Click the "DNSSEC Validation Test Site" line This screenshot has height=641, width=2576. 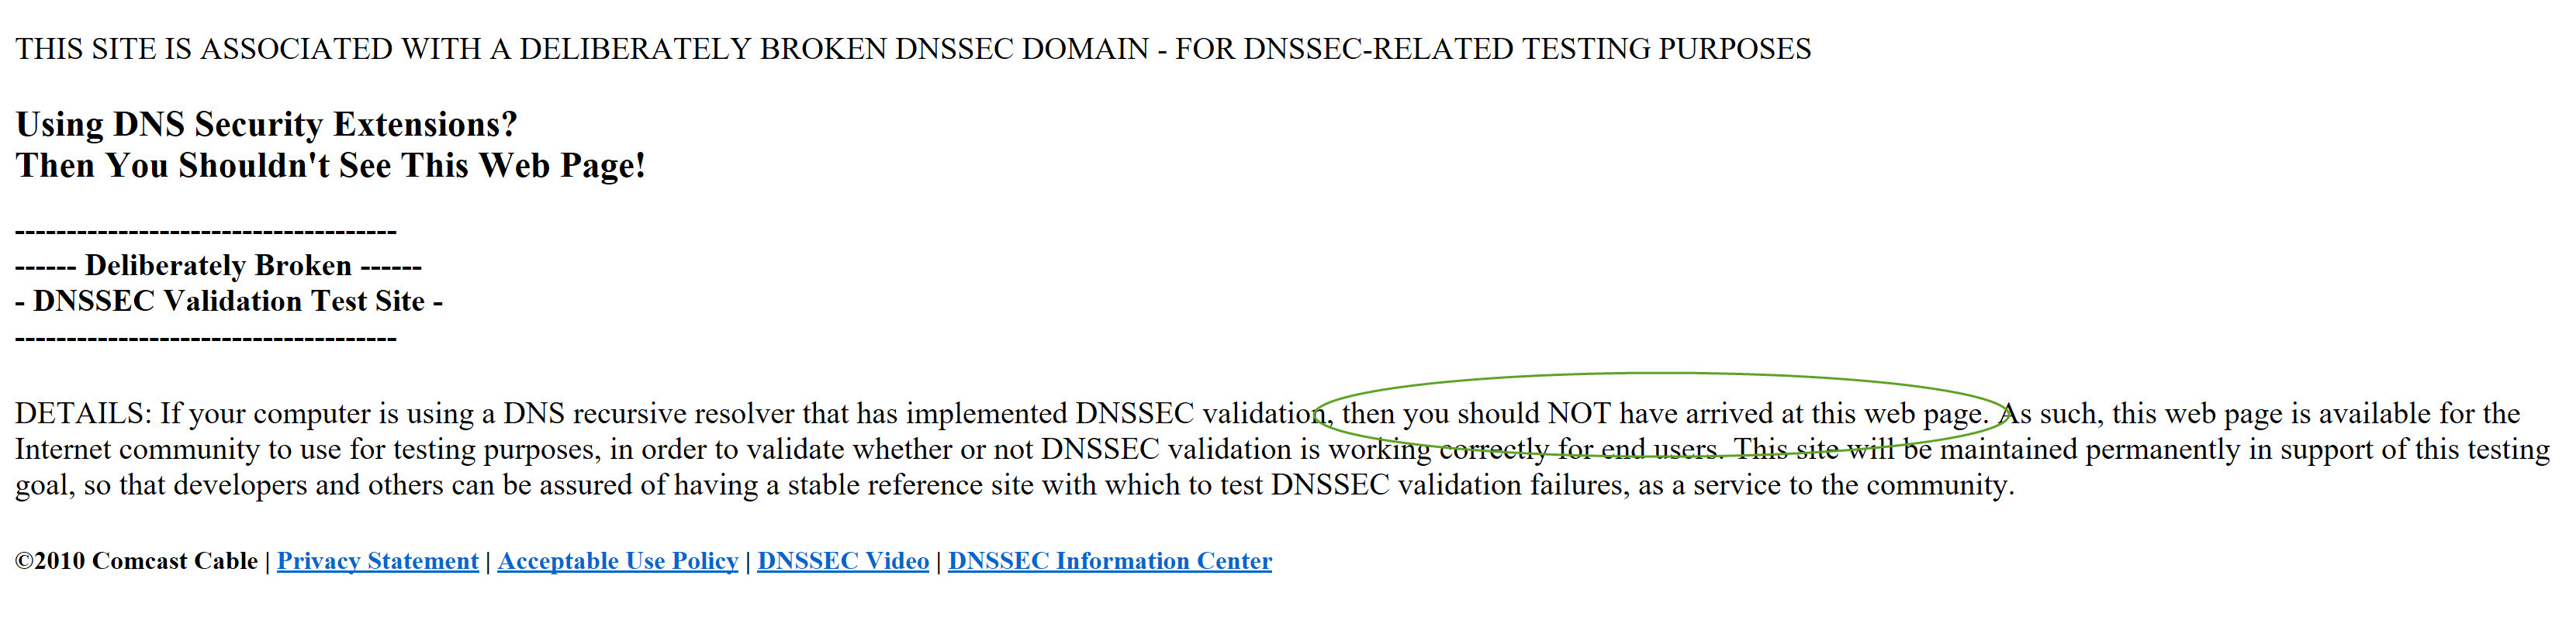click(229, 301)
